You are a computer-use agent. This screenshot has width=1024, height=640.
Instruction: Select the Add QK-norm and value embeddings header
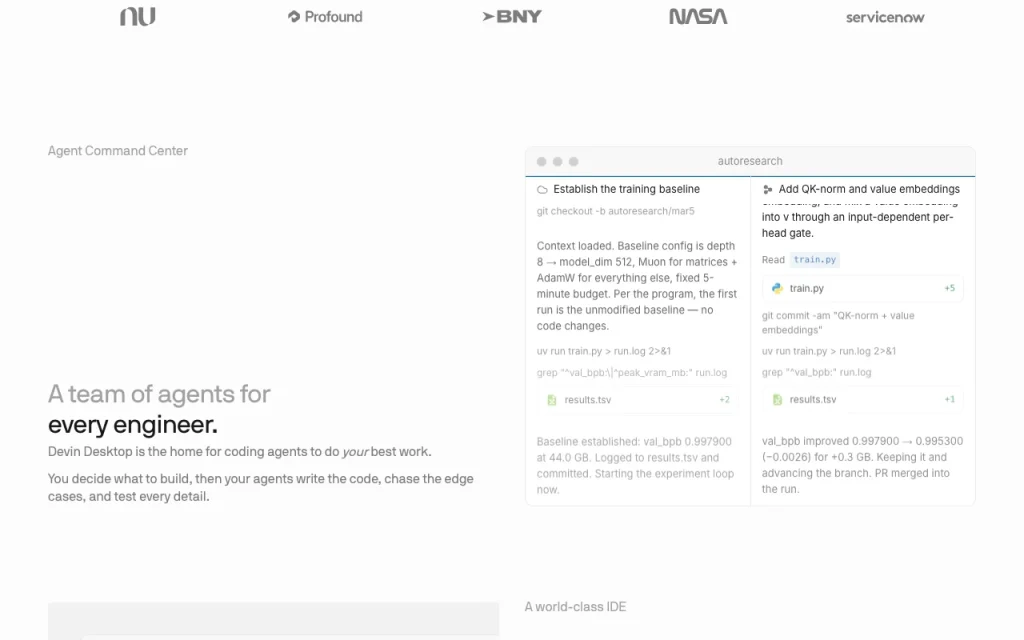click(869, 189)
